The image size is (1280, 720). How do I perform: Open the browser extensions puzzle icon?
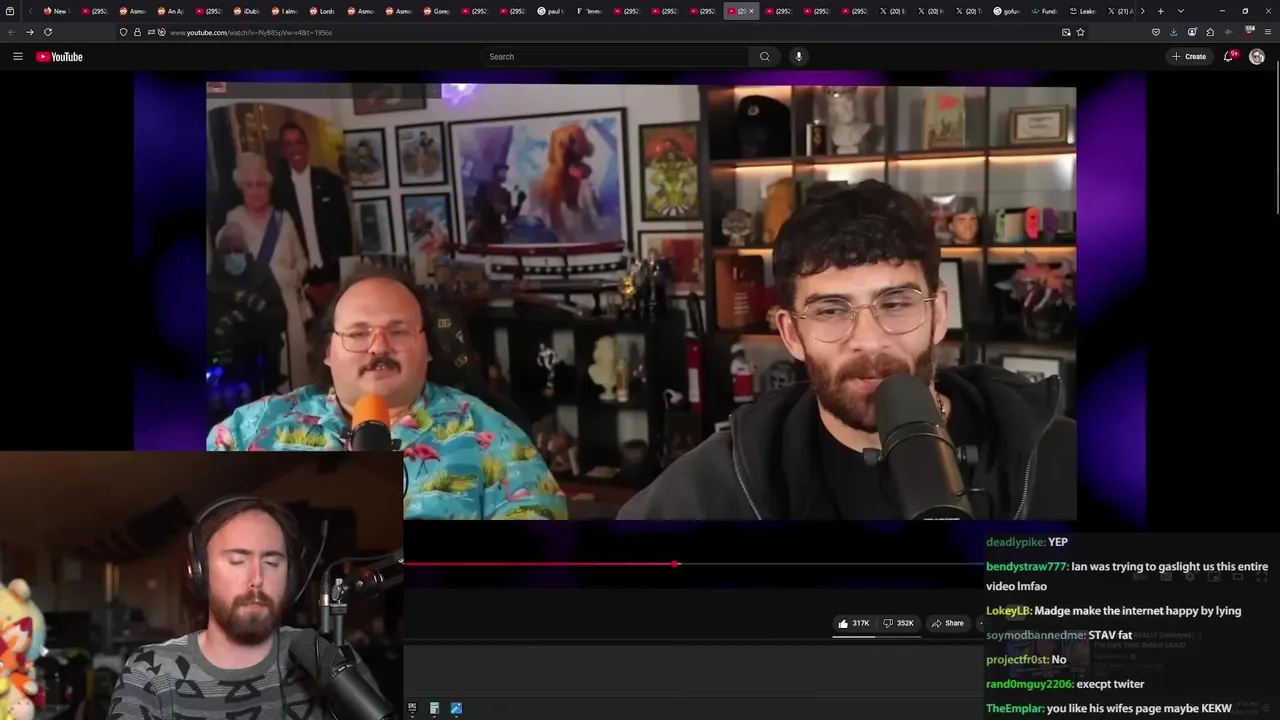1210,32
